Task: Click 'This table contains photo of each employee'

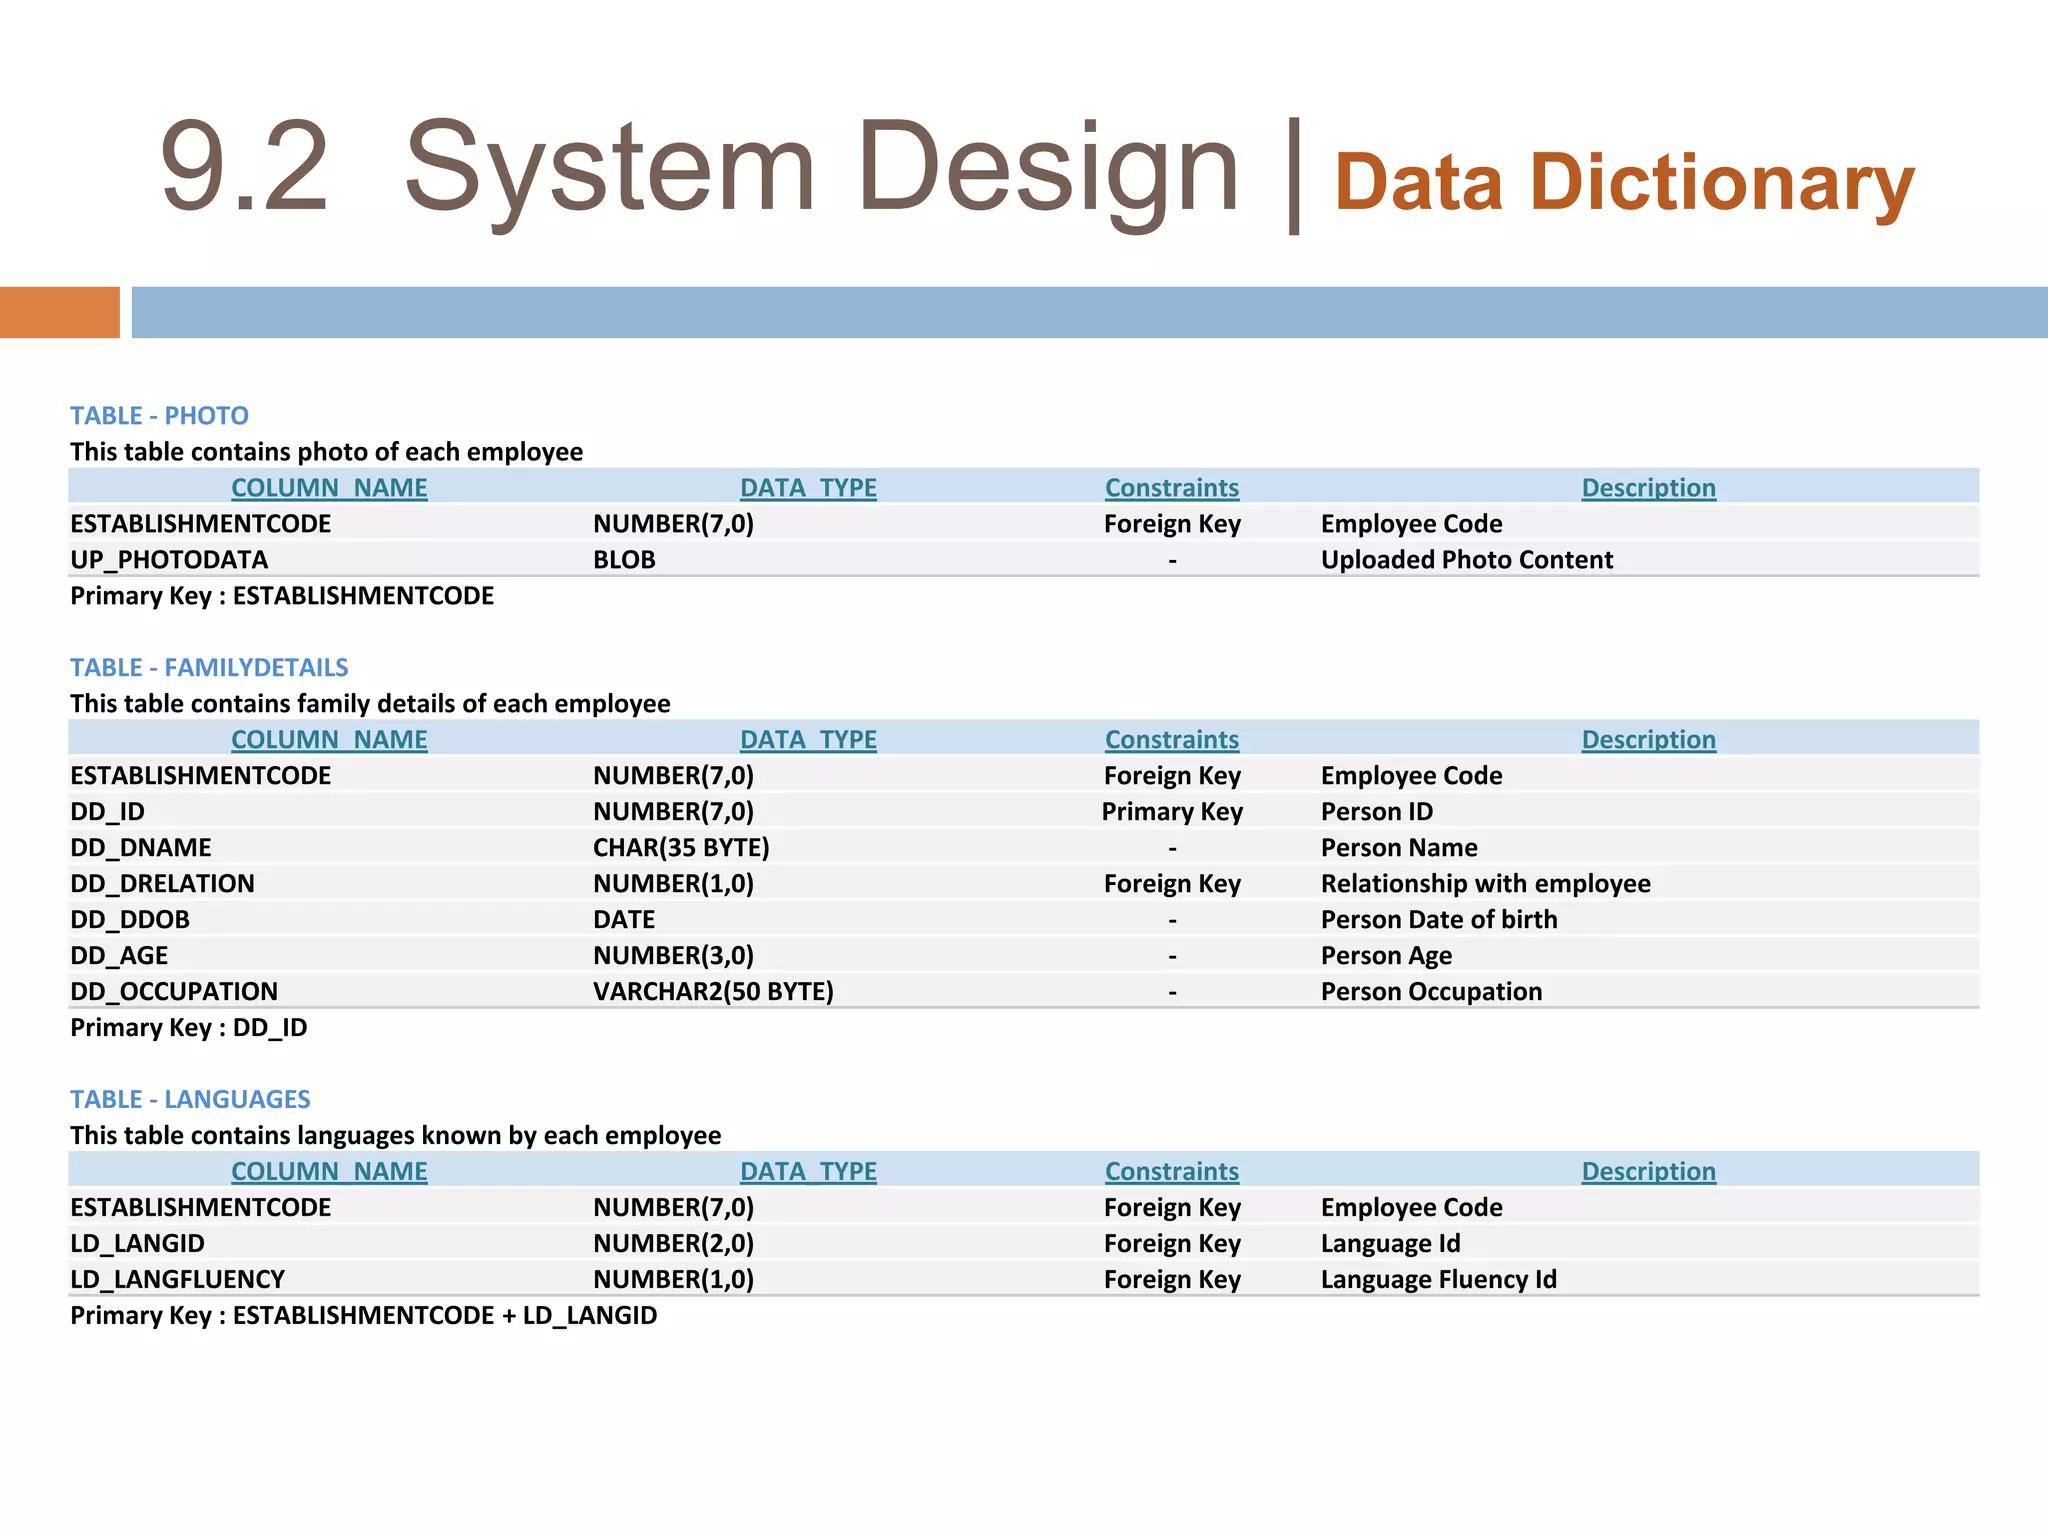Action: pyautogui.click(x=326, y=452)
